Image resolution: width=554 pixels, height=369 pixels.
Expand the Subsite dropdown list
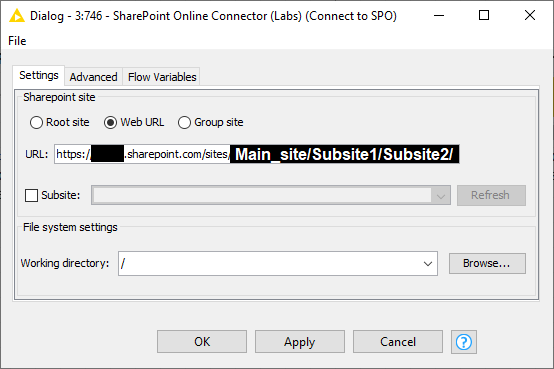pyautogui.click(x=440, y=195)
